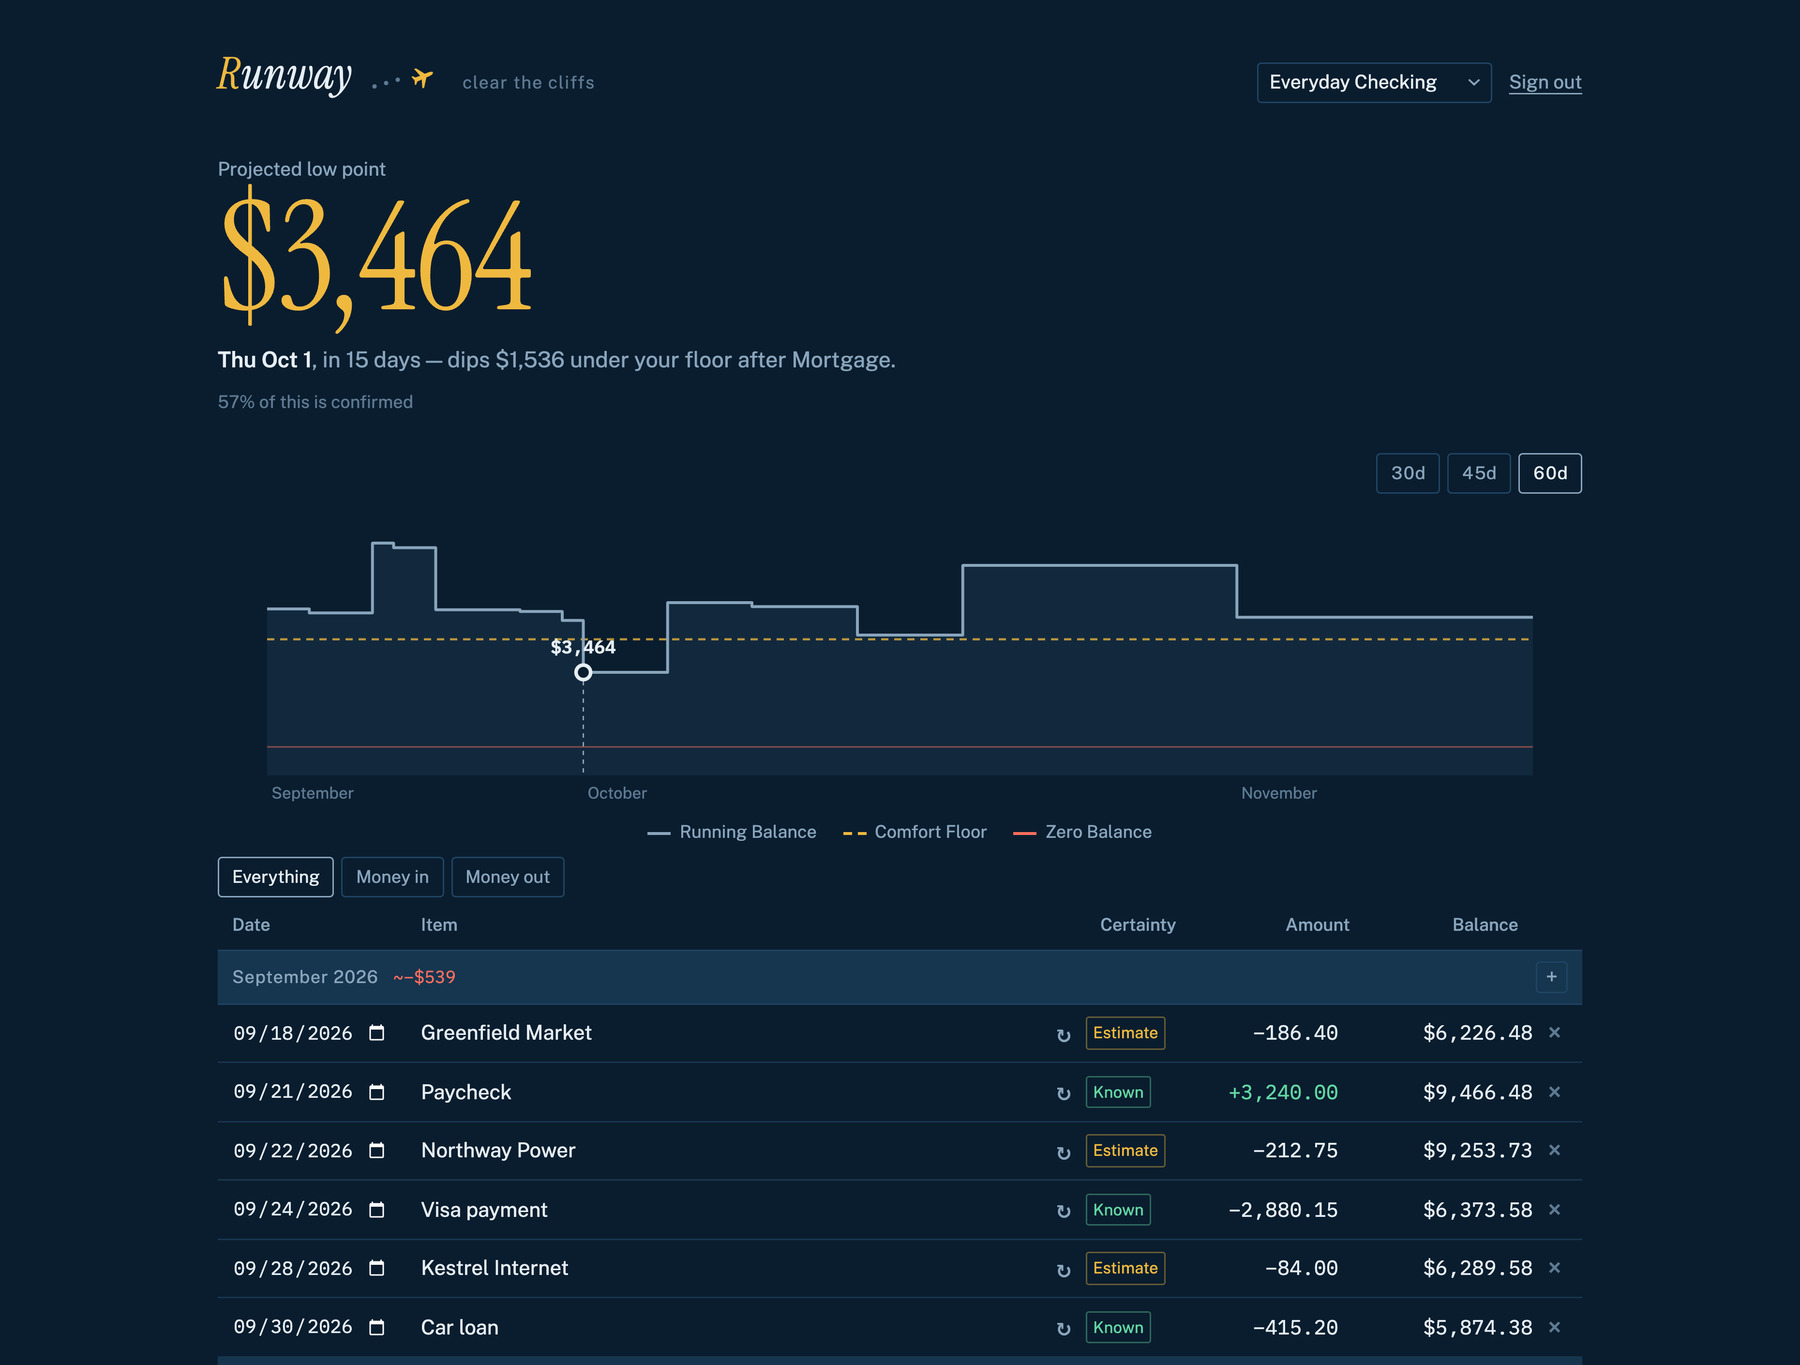This screenshot has width=1800, height=1365.
Task: Edit the 09/18/2026 date field
Action: click(x=293, y=1033)
